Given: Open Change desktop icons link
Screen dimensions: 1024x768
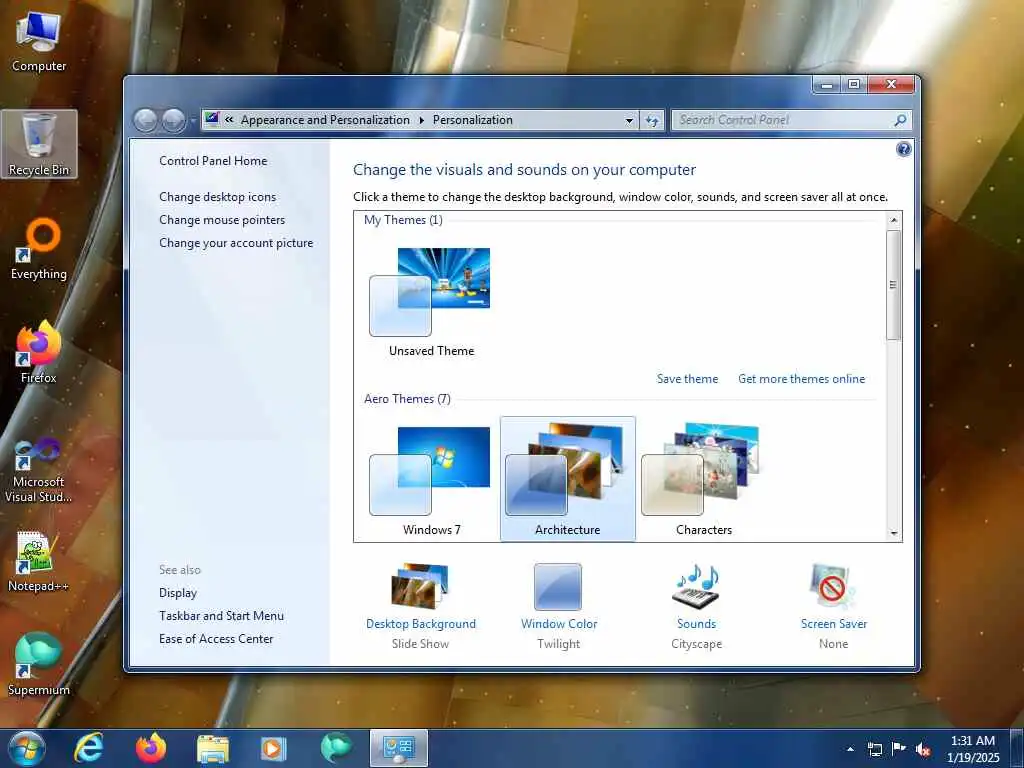Looking at the screenshot, I should coord(217,197).
